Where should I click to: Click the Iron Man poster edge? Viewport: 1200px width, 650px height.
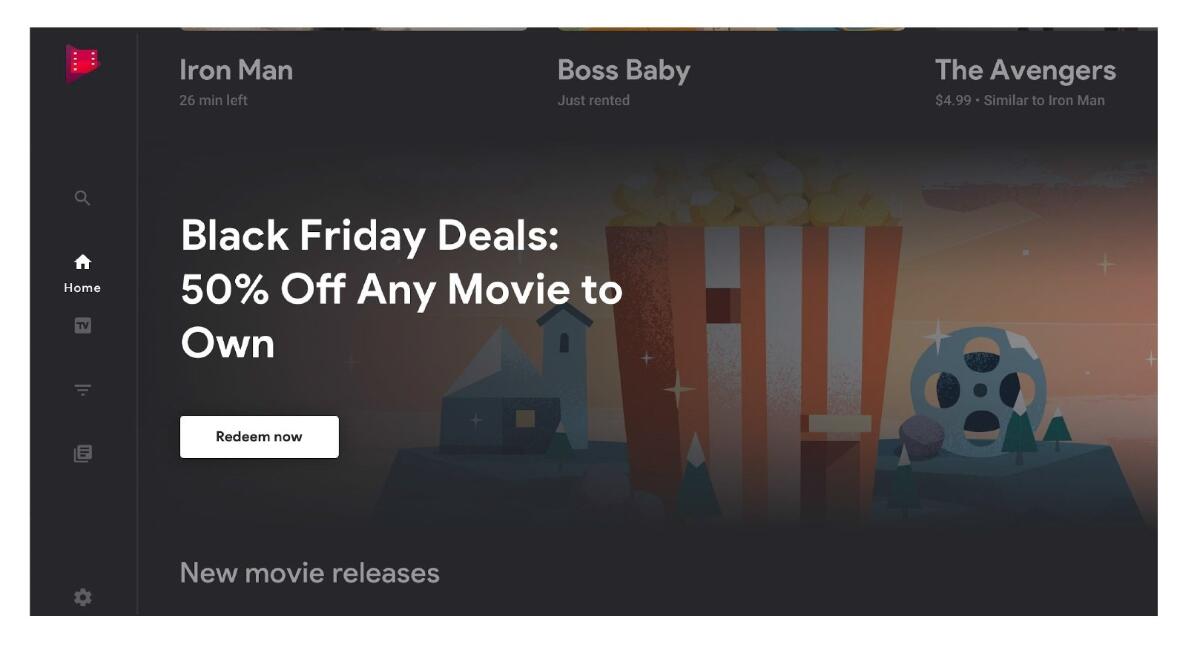coord(354,29)
